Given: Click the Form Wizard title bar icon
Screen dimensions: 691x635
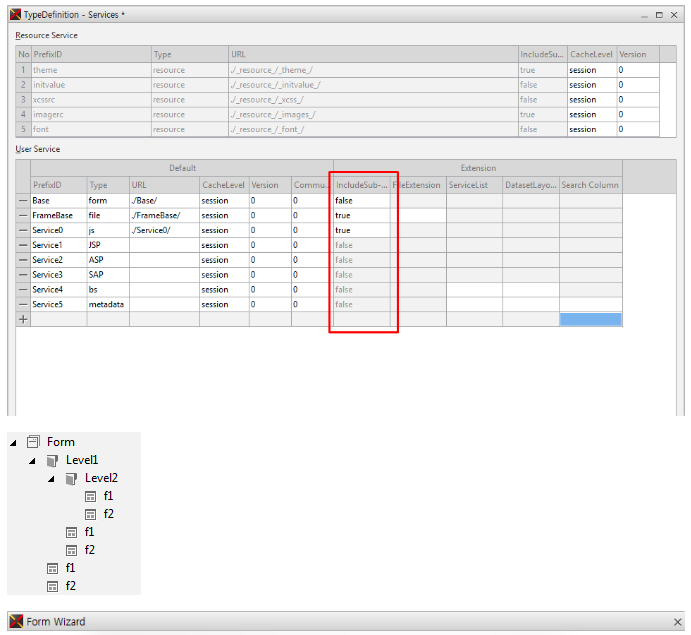Looking at the screenshot, I should click(15, 622).
